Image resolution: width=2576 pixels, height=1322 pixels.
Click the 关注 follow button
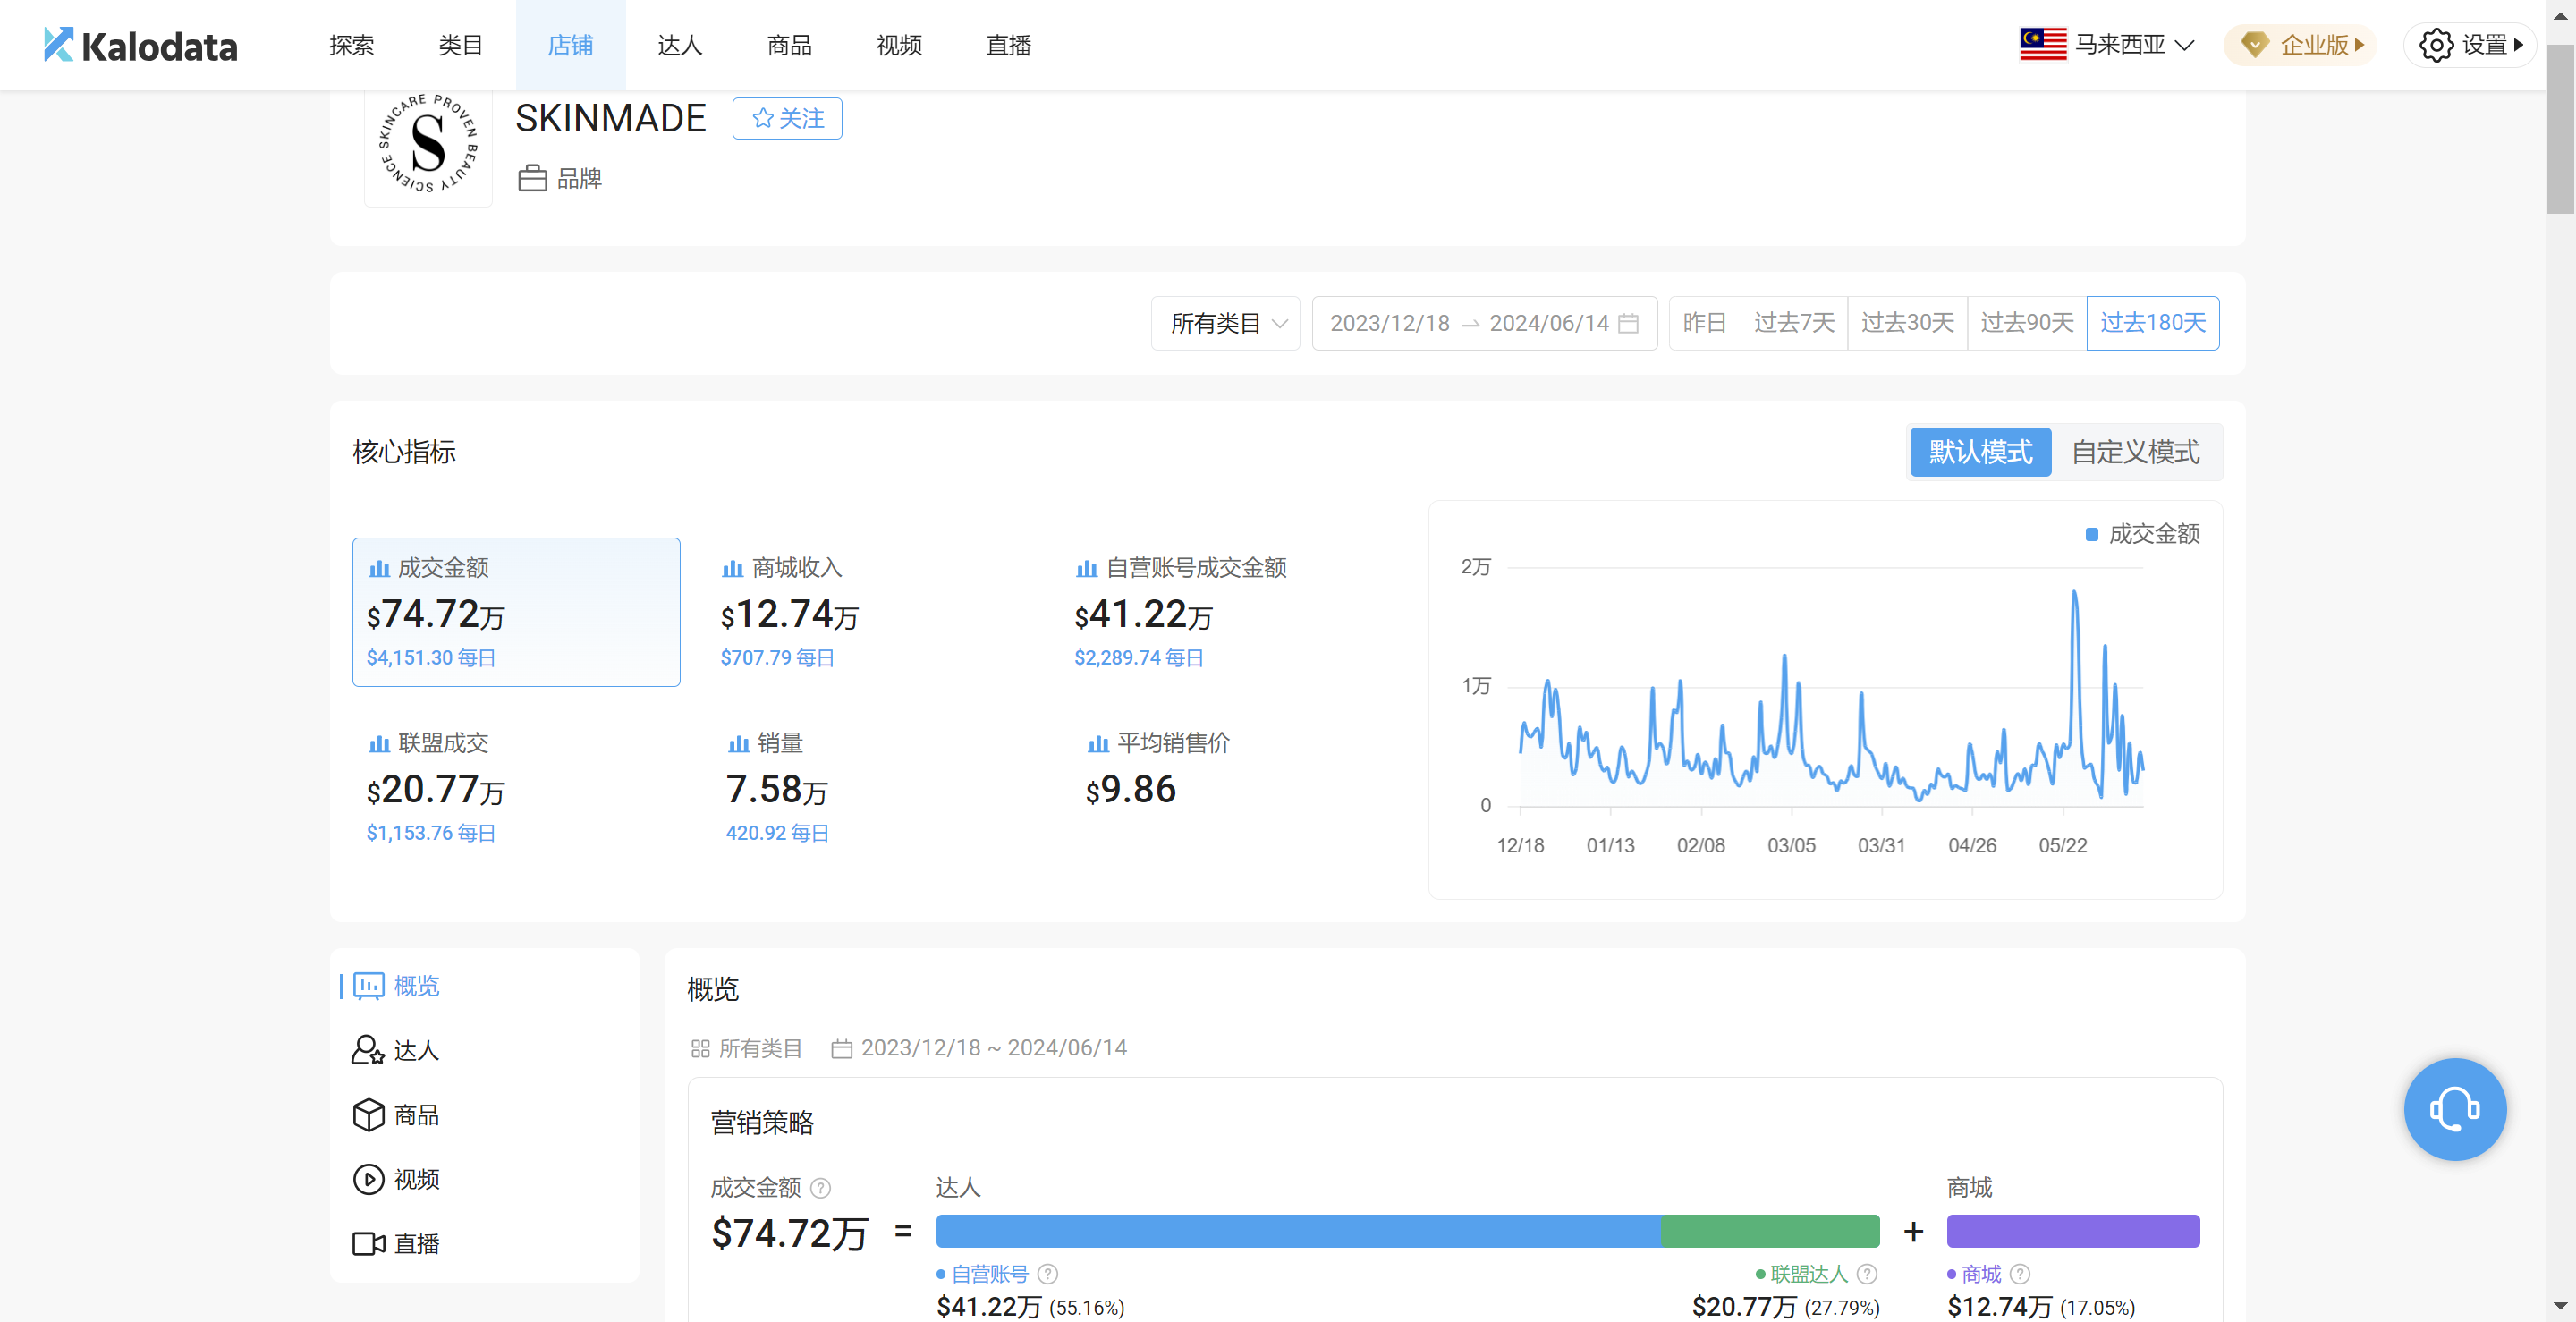(x=787, y=118)
